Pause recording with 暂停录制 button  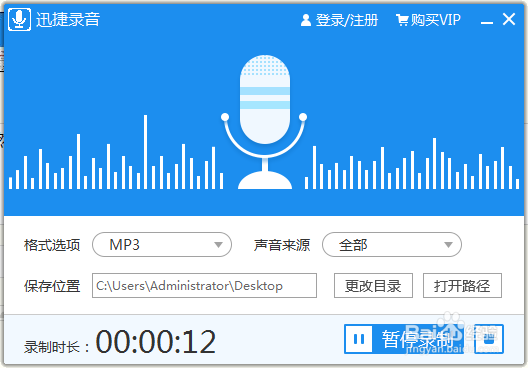(404, 339)
